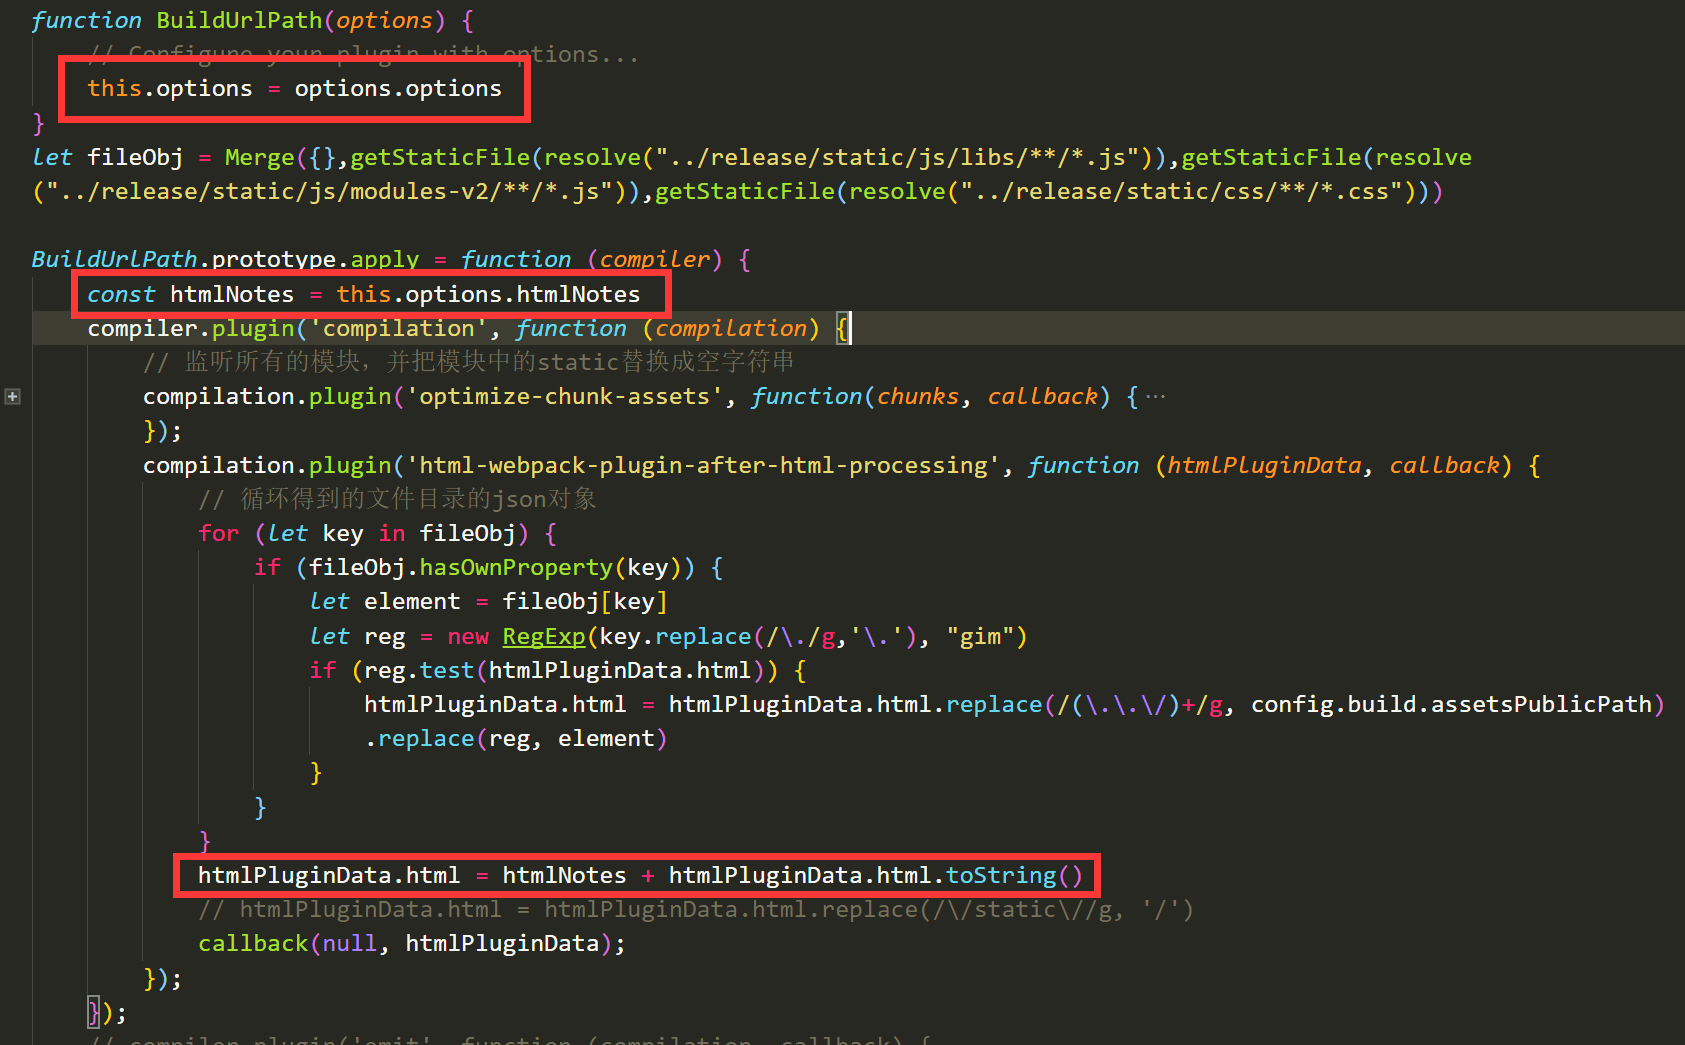Screen dimensions: 1685x1045
Task: Click the prototype keyword
Action: pyautogui.click(x=273, y=259)
